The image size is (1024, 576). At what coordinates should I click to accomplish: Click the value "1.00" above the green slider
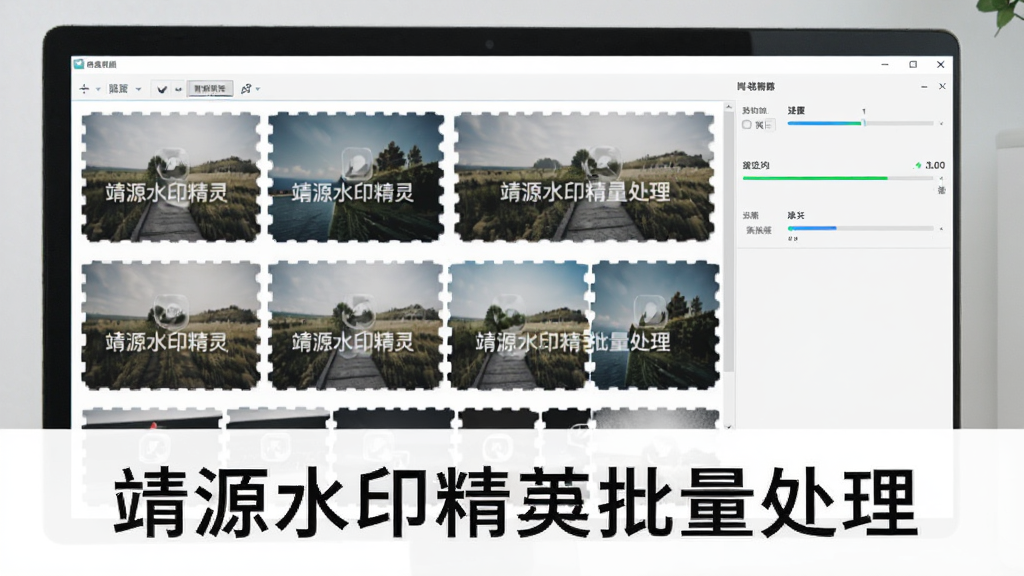[x=935, y=165]
